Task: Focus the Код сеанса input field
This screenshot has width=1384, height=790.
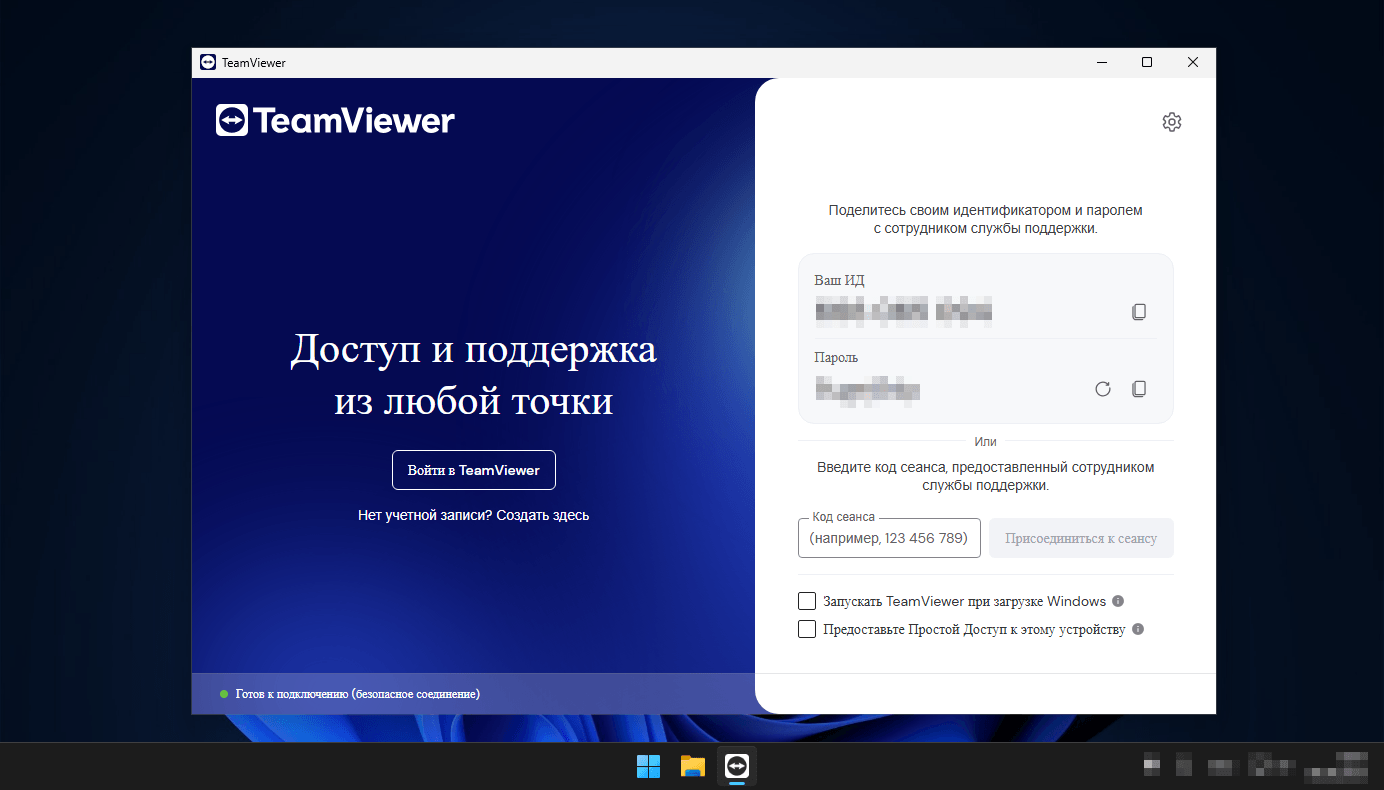Action: tap(889, 538)
